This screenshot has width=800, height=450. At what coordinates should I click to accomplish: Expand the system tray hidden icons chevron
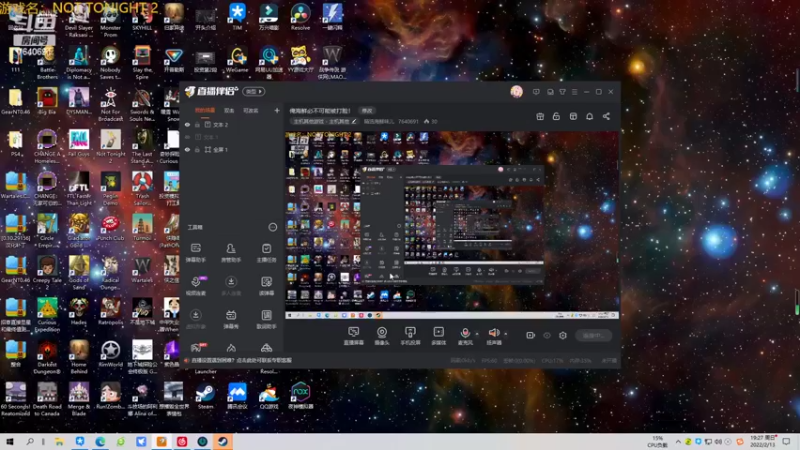(x=678, y=442)
